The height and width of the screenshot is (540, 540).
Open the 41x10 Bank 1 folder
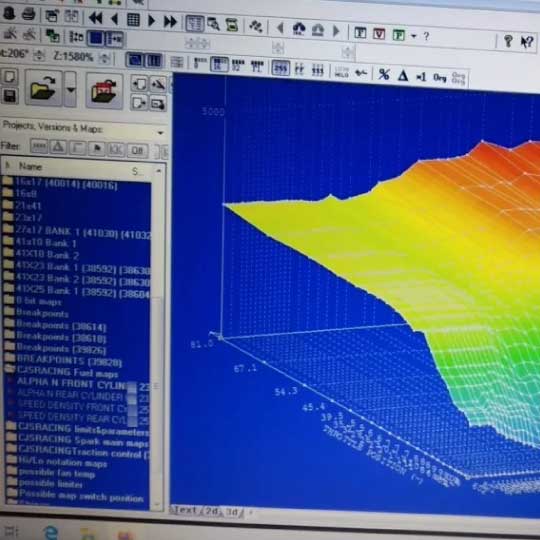point(40,242)
